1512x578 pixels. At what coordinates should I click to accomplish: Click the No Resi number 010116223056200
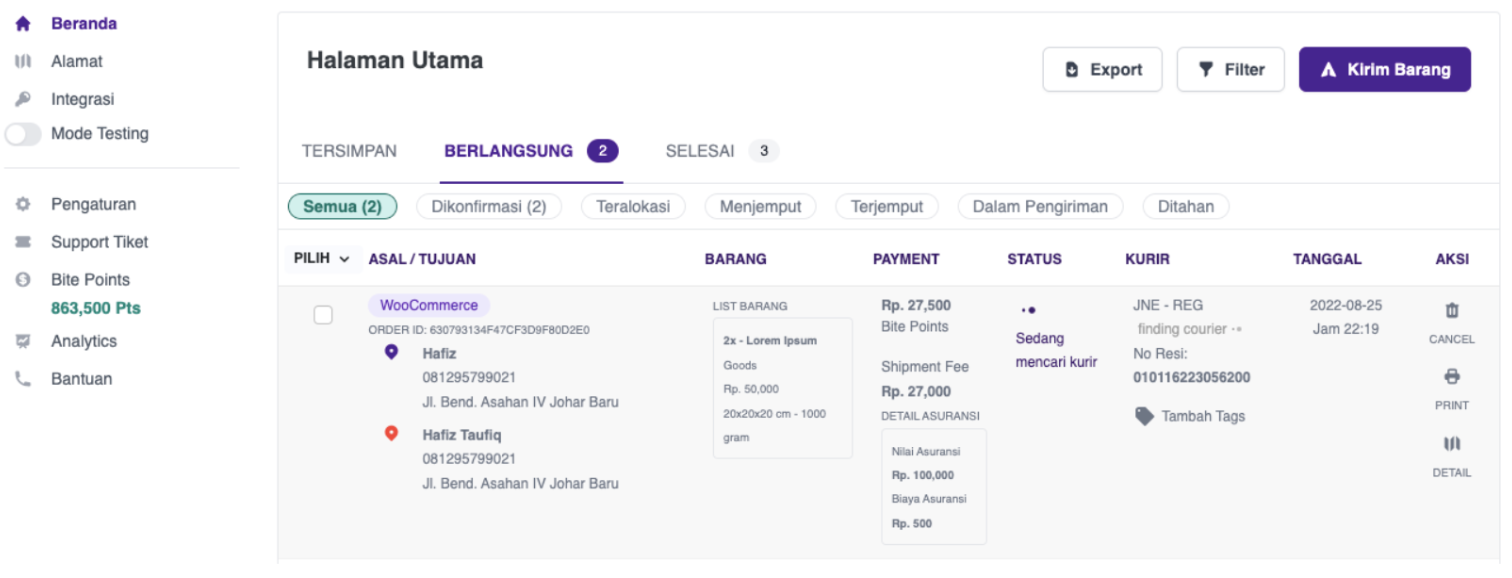coord(1192,378)
